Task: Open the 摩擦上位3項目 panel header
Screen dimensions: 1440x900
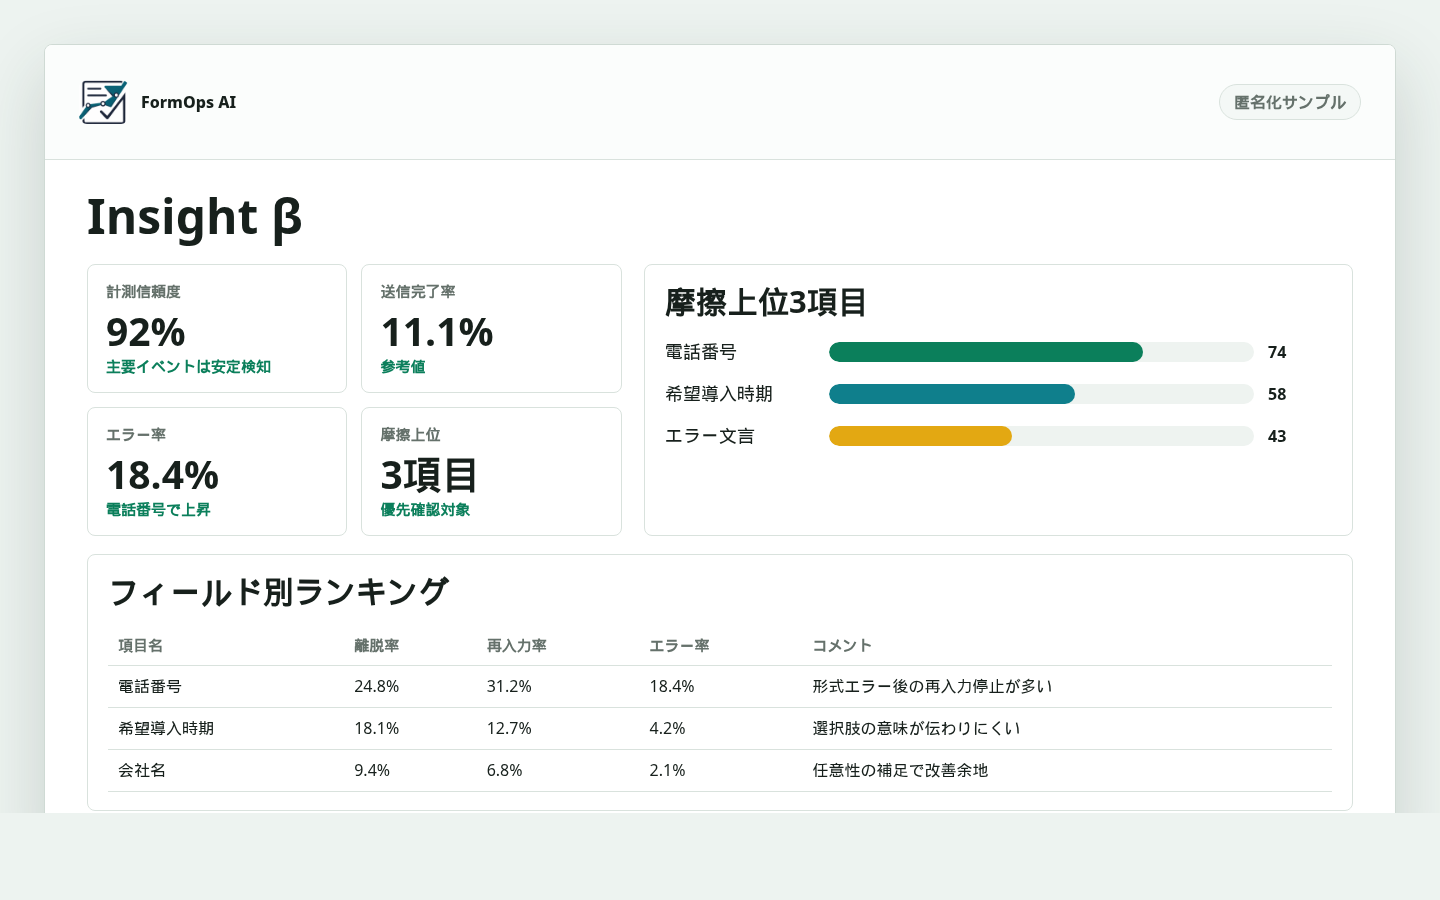Action: tap(765, 303)
